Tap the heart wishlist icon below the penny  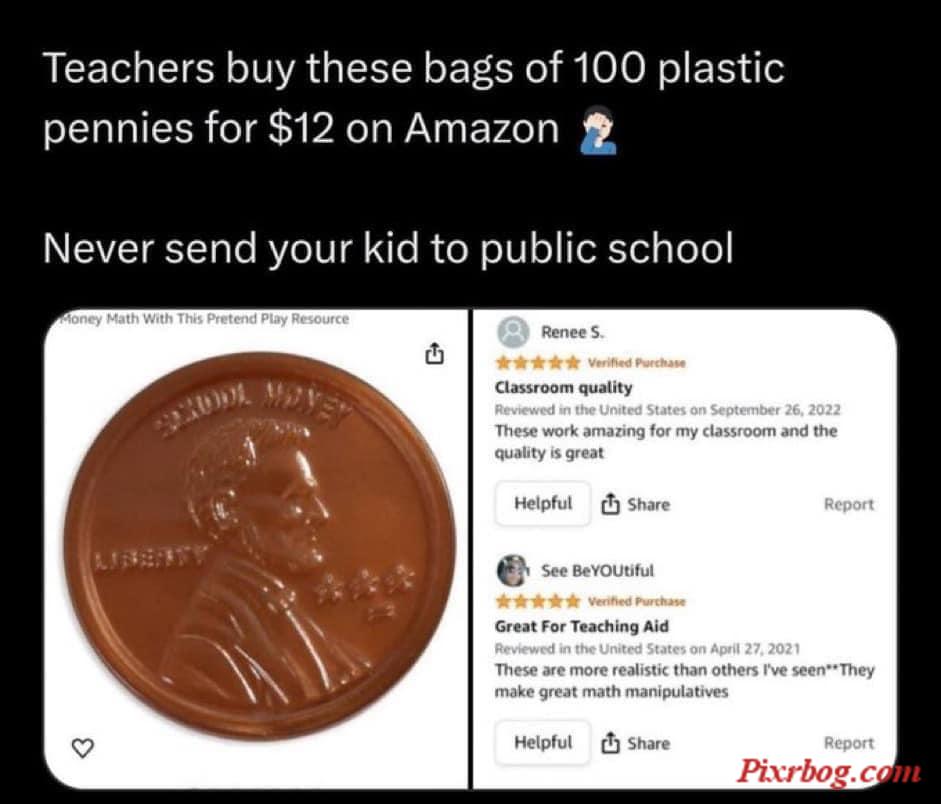click(x=83, y=748)
